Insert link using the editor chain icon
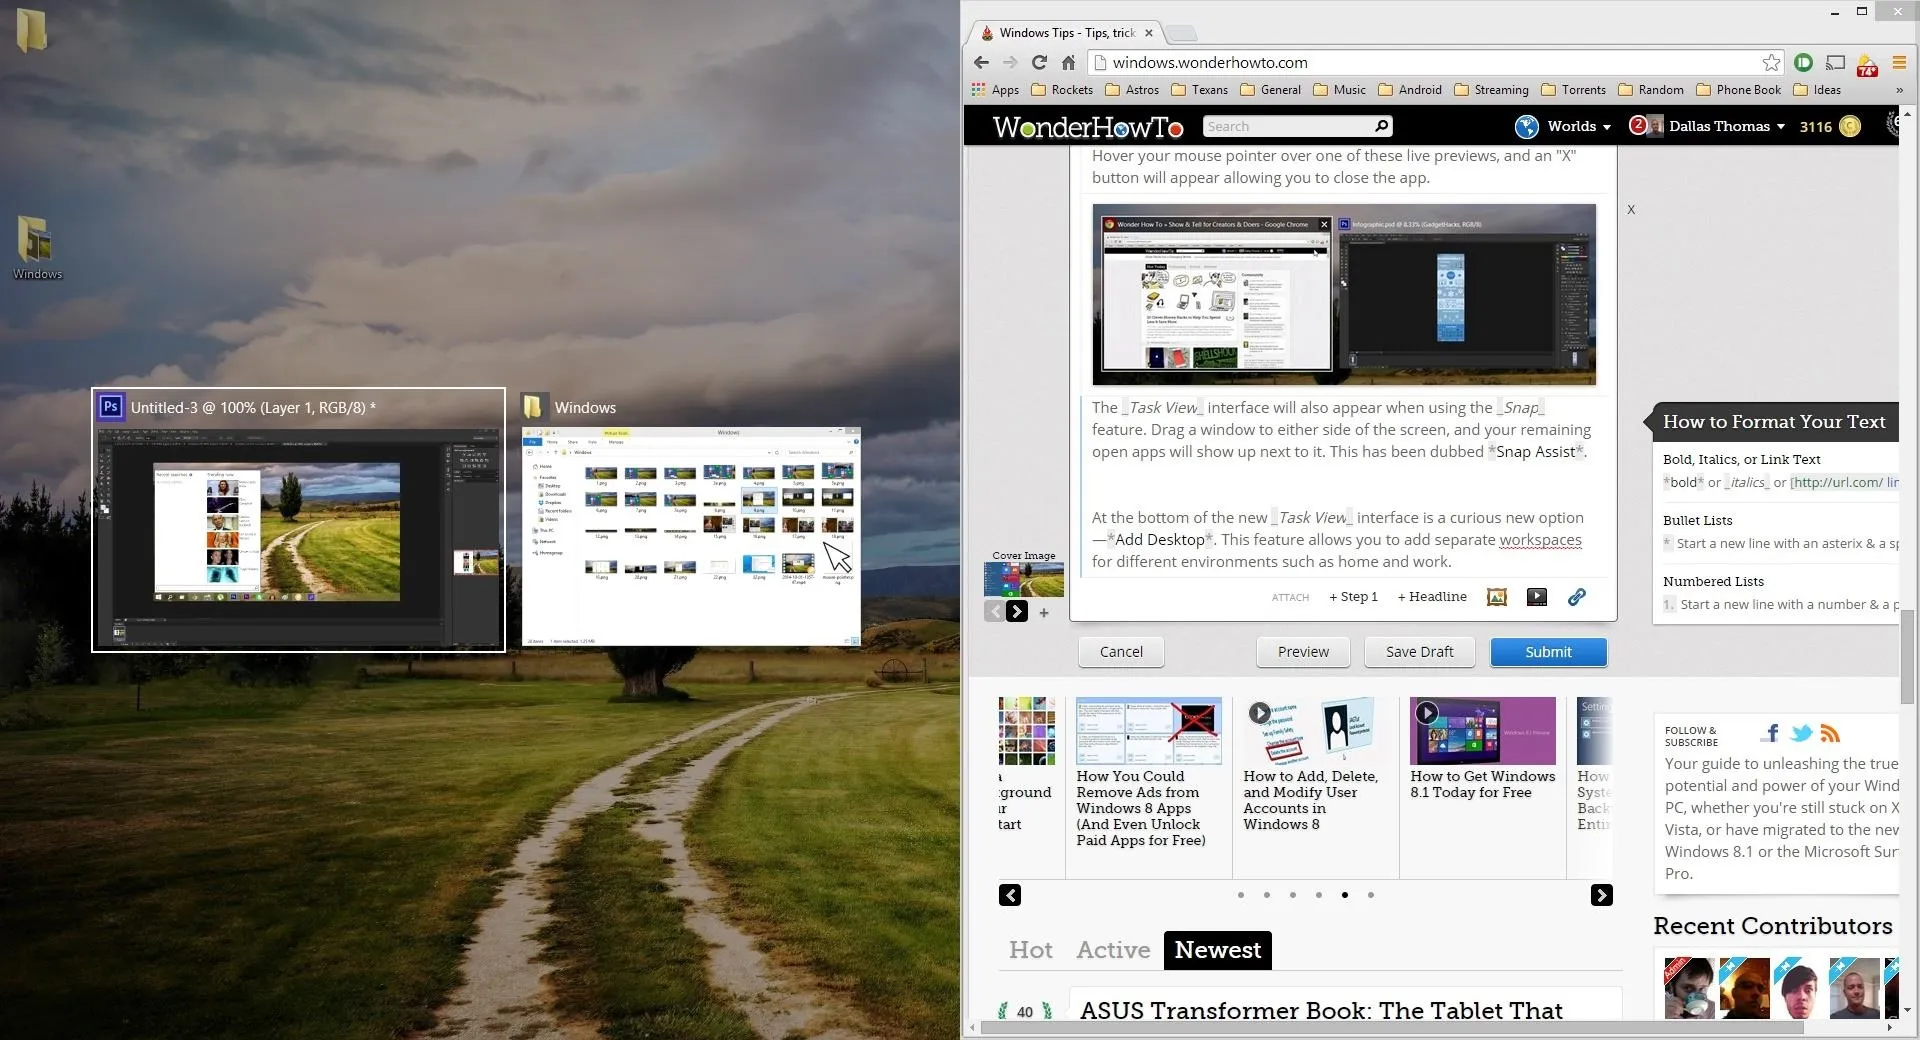1920x1040 pixels. [x=1576, y=597]
